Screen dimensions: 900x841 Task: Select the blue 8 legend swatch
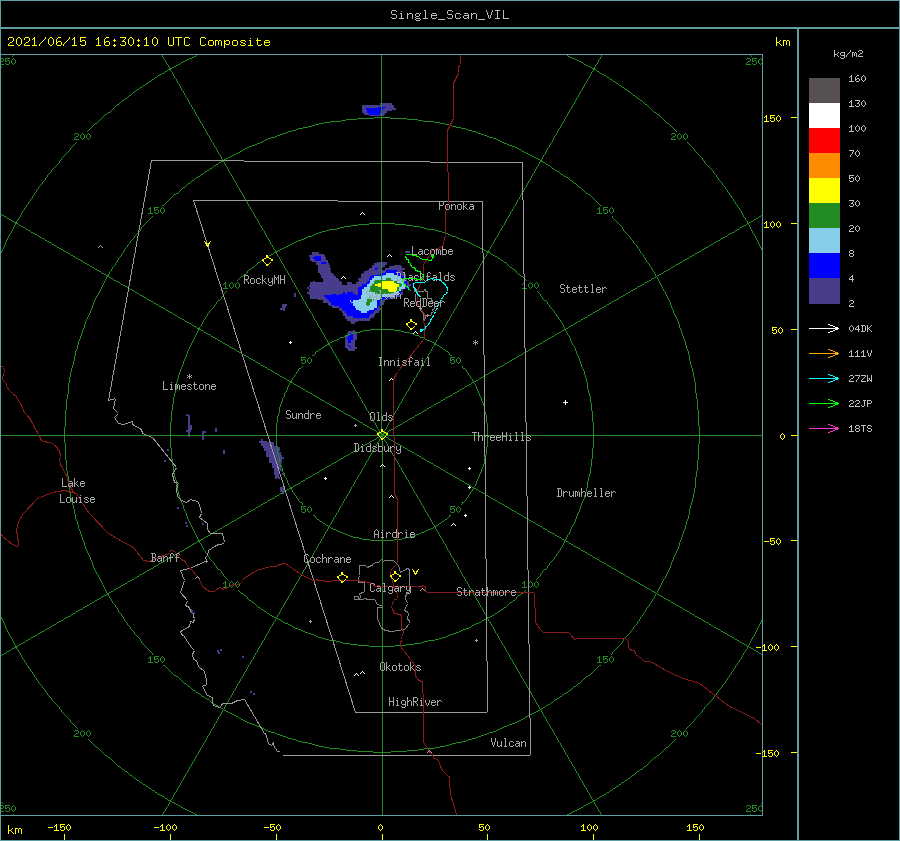824,266
